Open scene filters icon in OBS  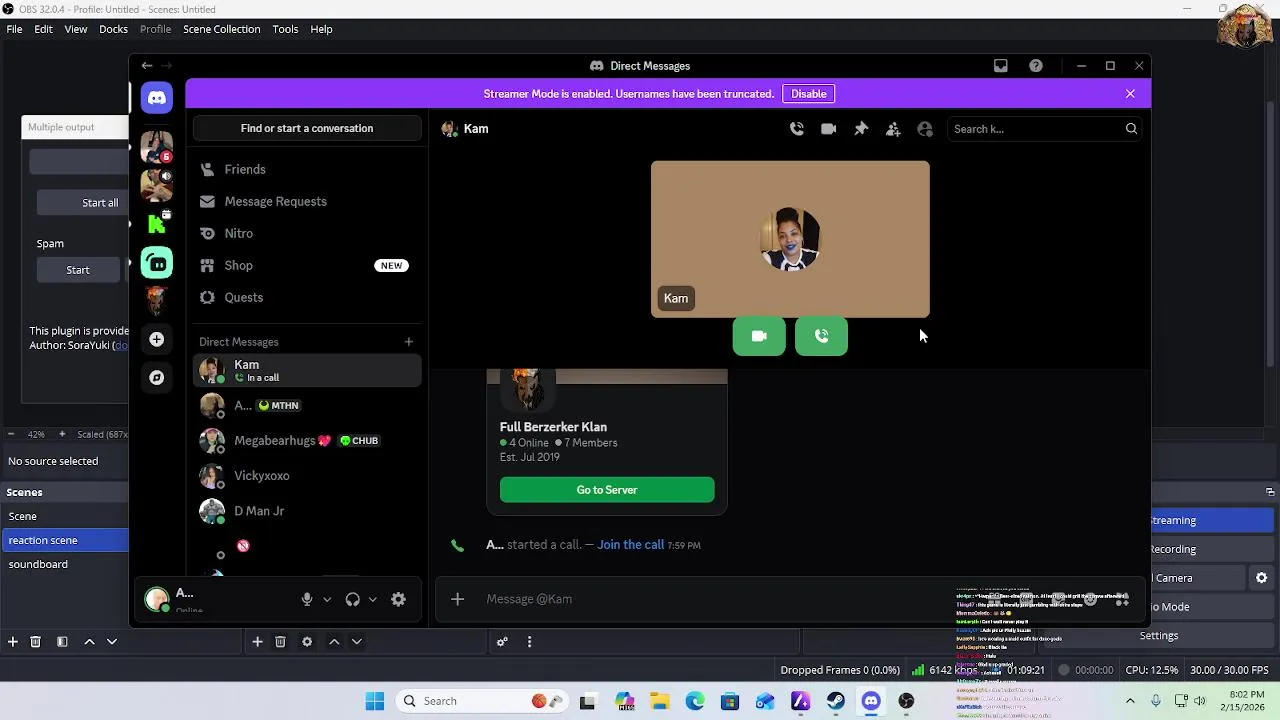(62, 642)
